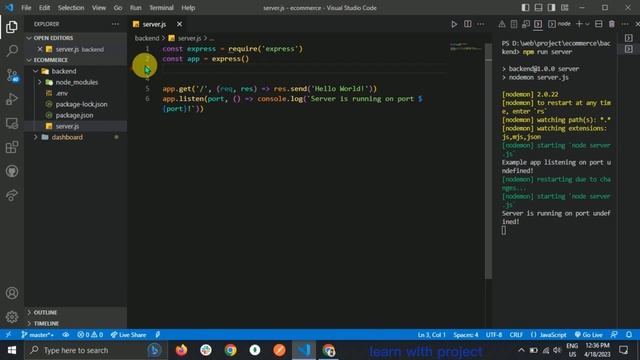Open notifications bell in status bar
This screenshot has width=640, height=360.
click(x=629, y=335)
